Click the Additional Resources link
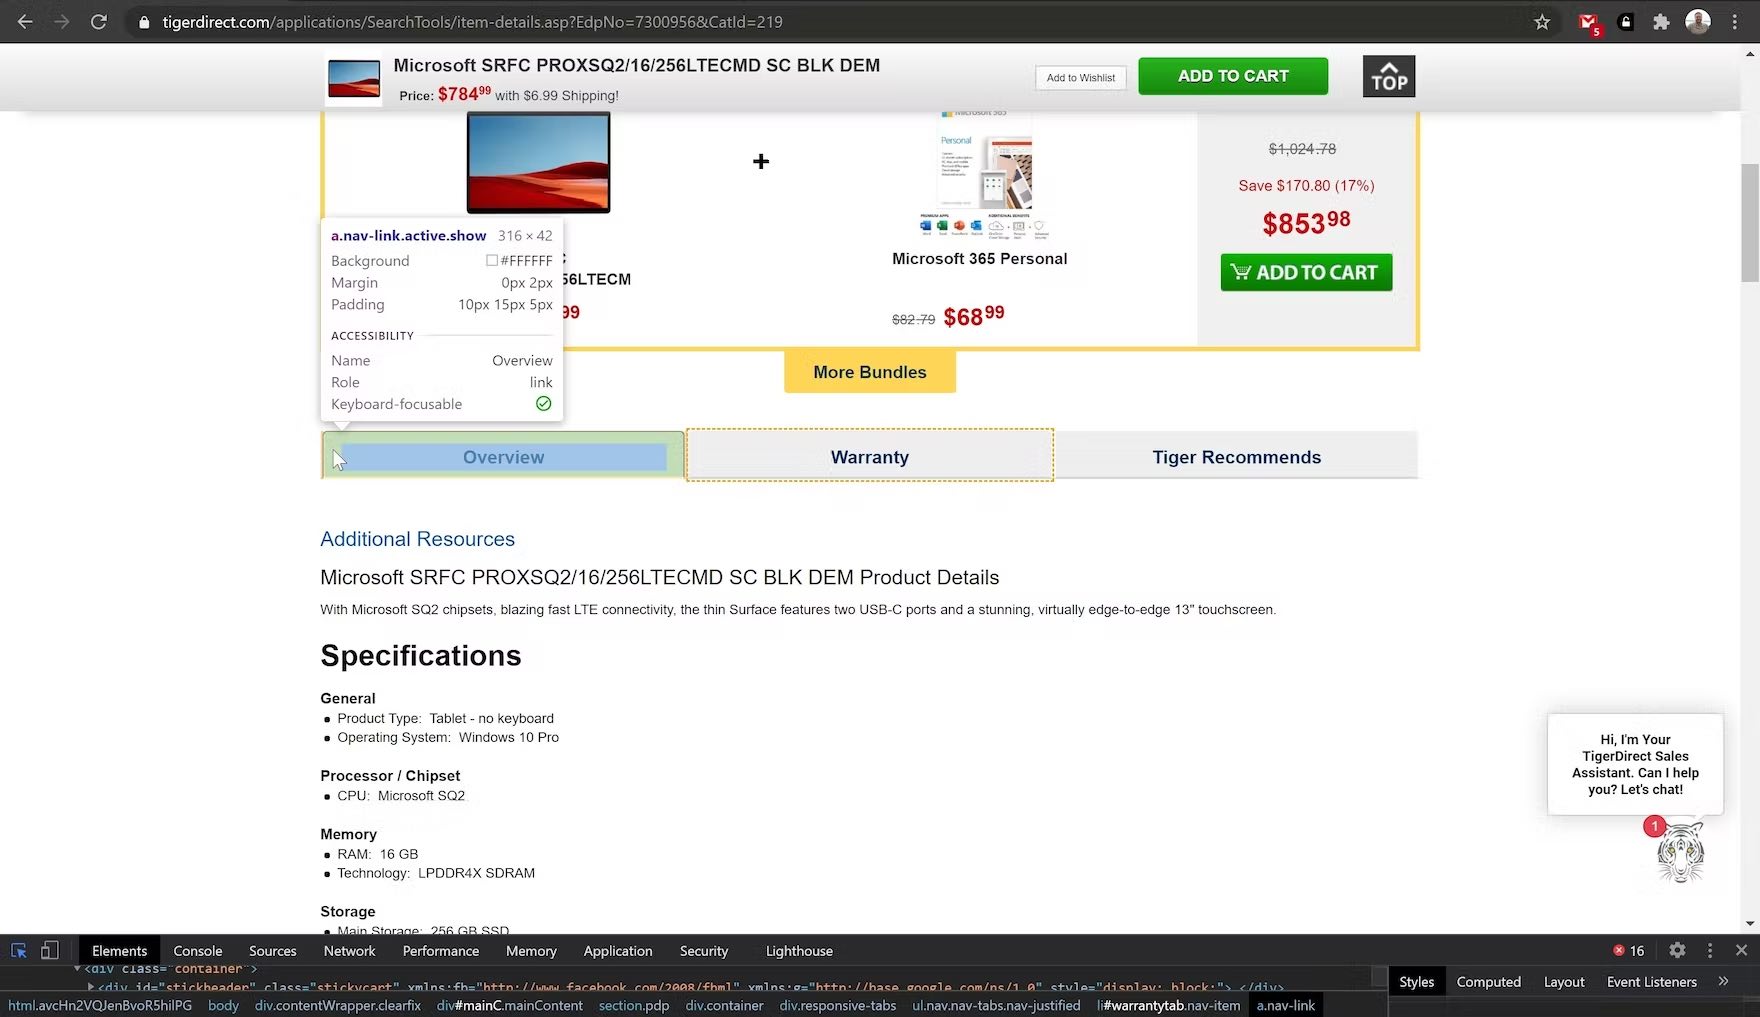Screen dimensions: 1760x1017 (417, 539)
